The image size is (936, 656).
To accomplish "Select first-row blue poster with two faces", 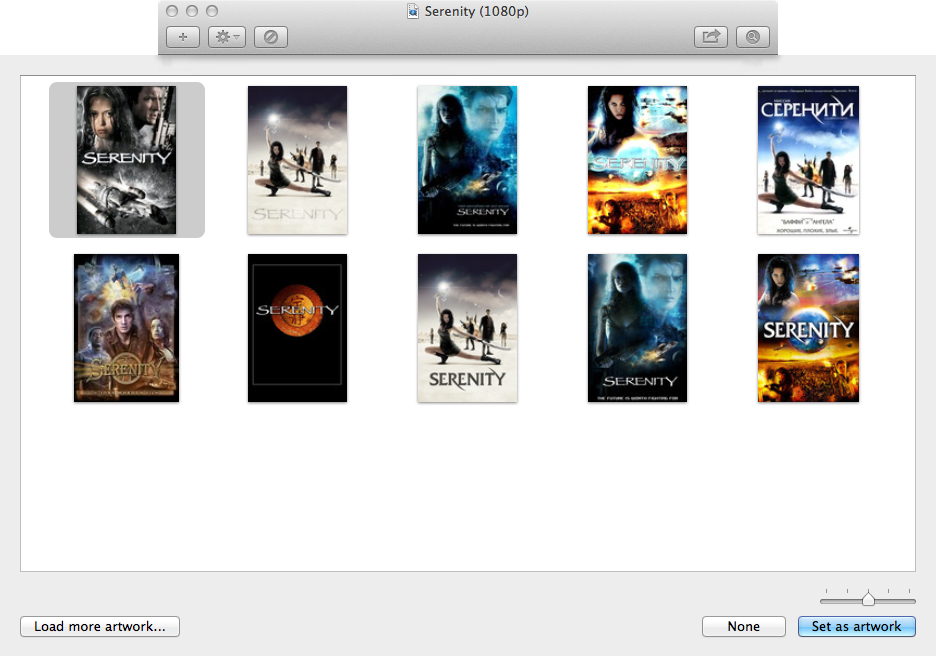I will click(x=467, y=160).
